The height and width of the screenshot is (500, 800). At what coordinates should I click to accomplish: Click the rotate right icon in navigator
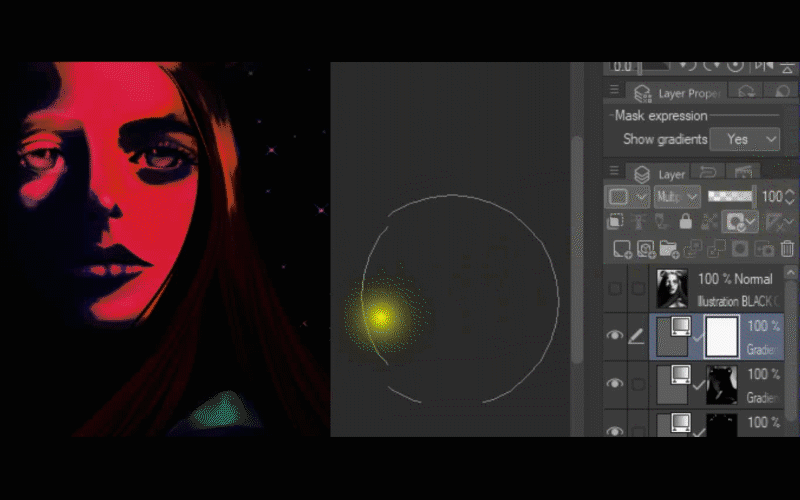(x=711, y=66)
